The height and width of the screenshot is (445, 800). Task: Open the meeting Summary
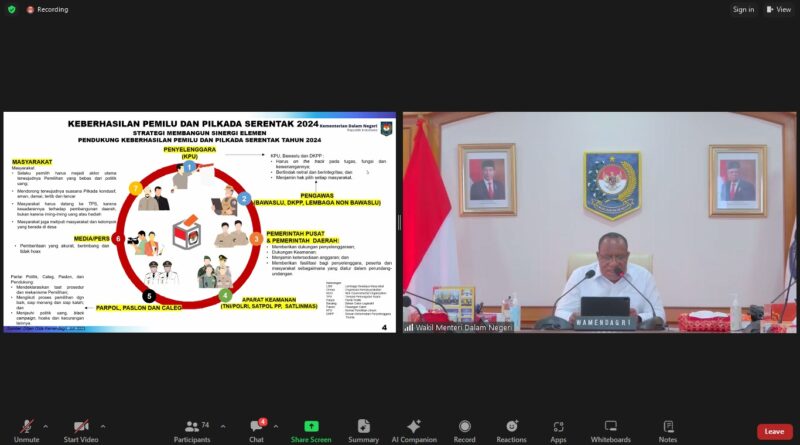click(363, 429)
